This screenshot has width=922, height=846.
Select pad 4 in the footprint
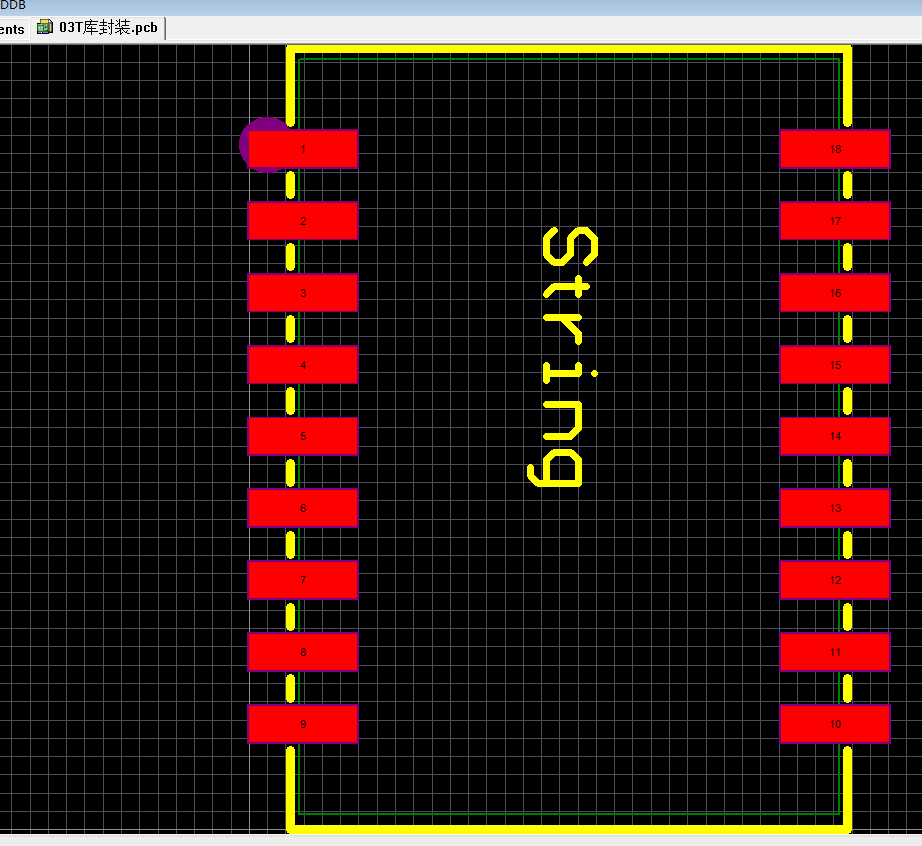303,365
